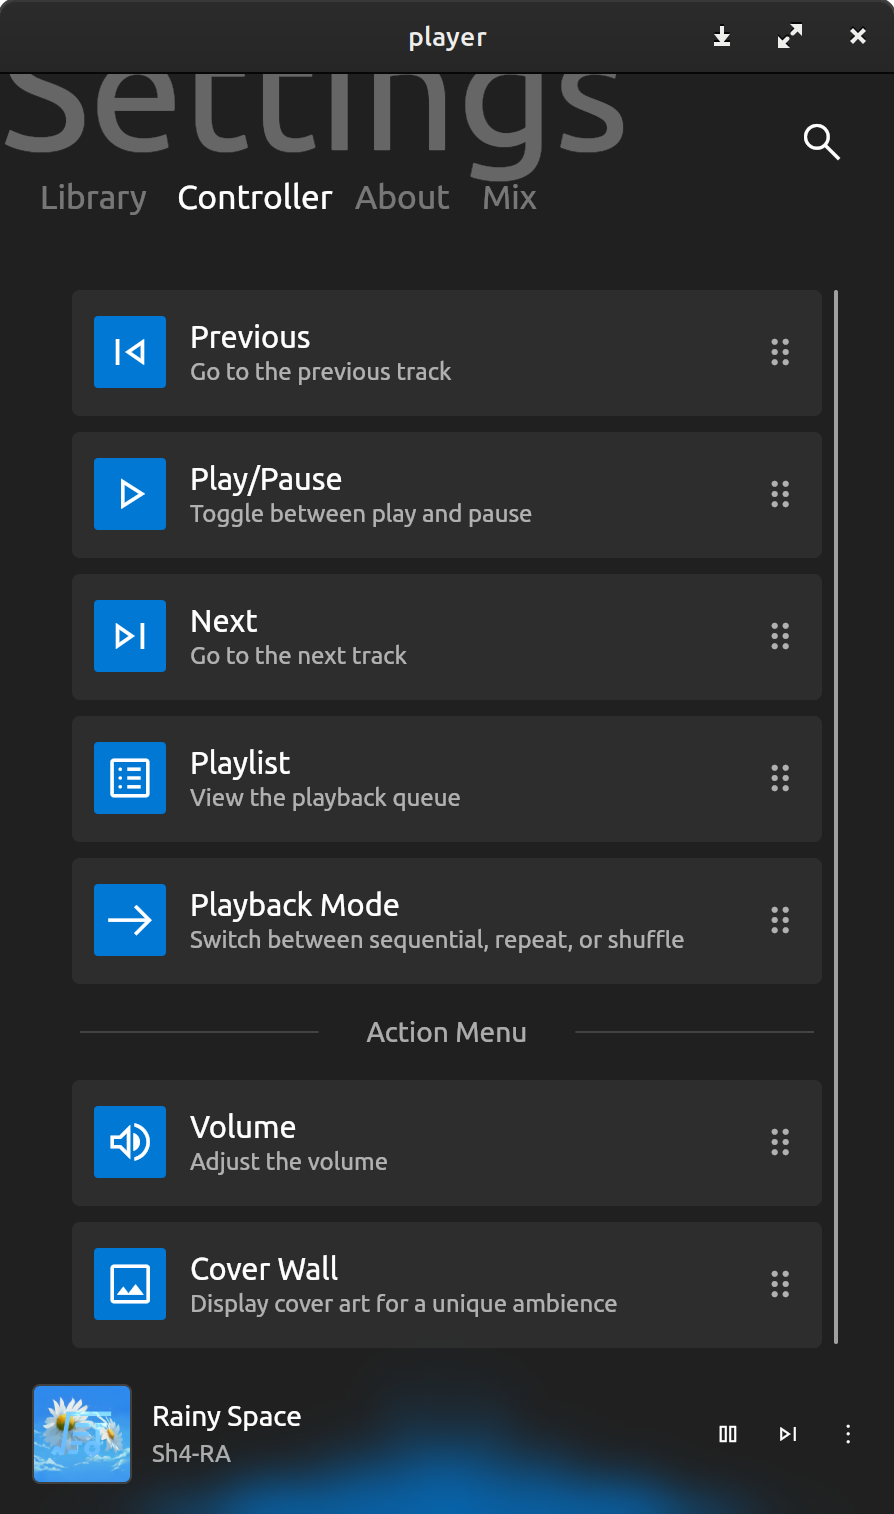Click the vertical scrollbar of the controller list
894x1514 pixels.
[835, 817]
